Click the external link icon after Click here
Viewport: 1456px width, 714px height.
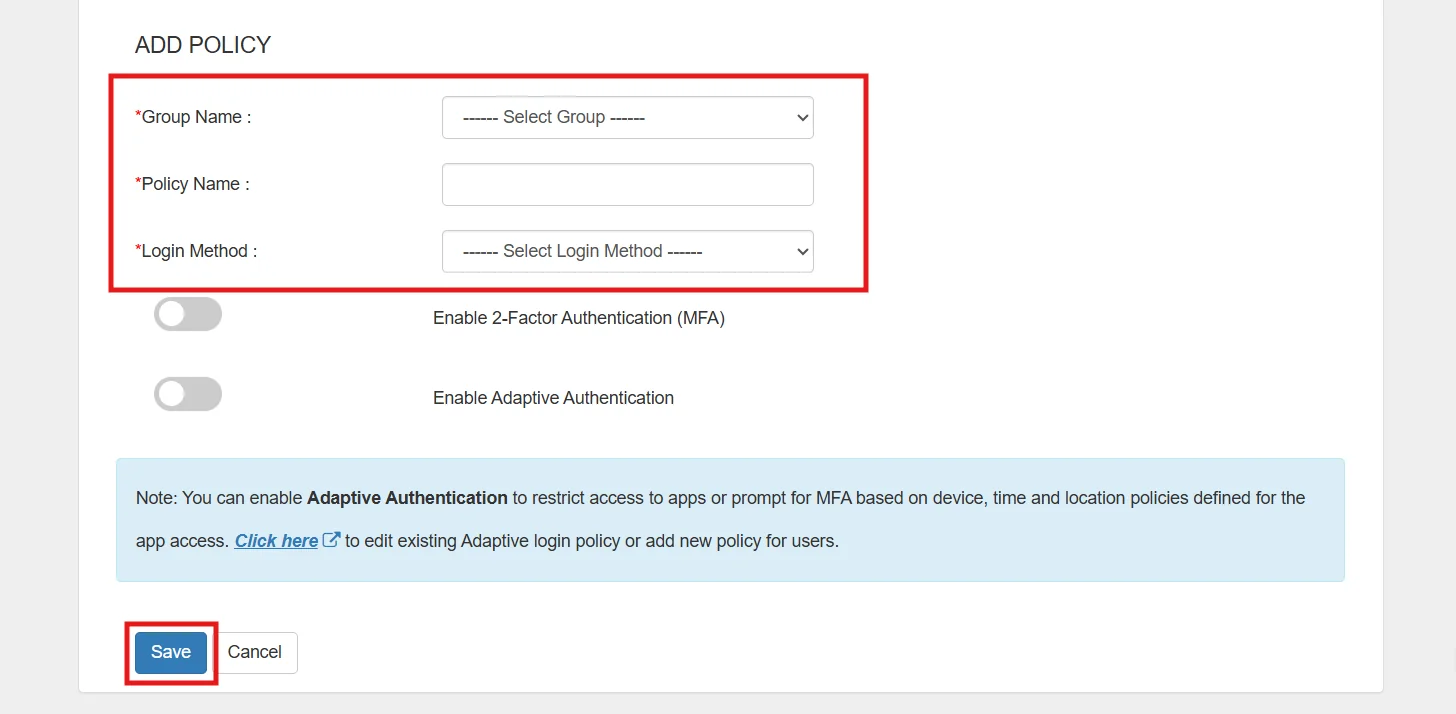(x=332, y=540)
